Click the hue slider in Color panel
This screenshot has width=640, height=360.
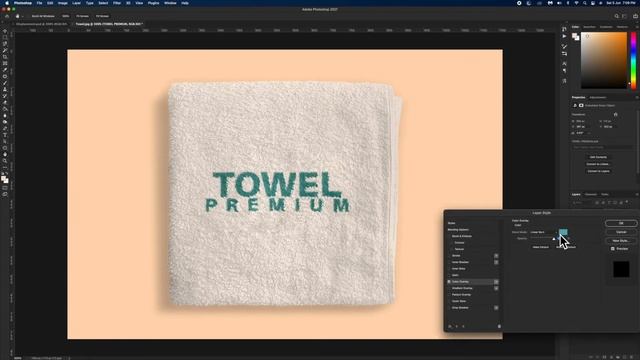[x=633, y=60]
